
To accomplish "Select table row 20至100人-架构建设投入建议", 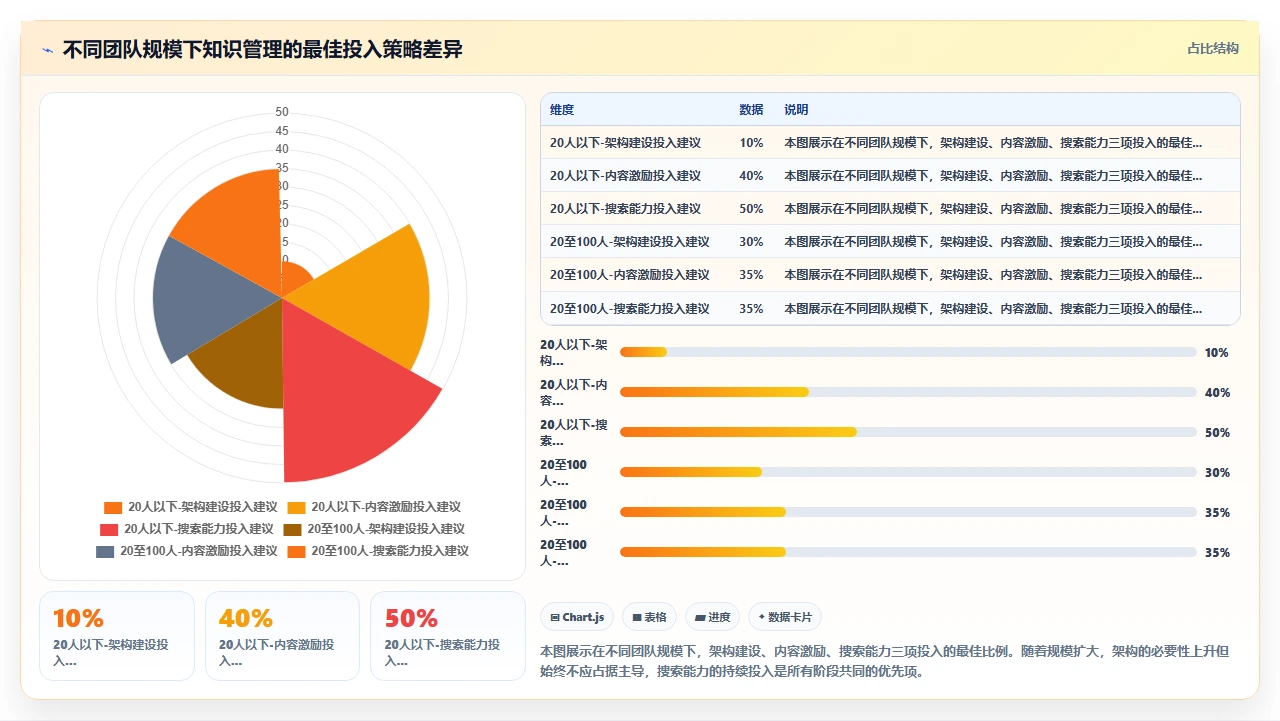I will tap(890, 242).
